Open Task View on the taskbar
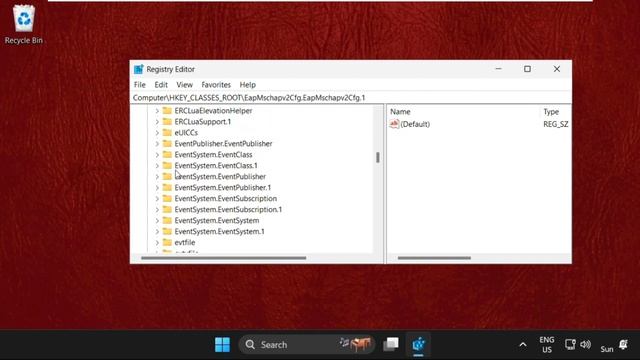The width and height of the screenshot is (640, 360). [x=391, y=344]
